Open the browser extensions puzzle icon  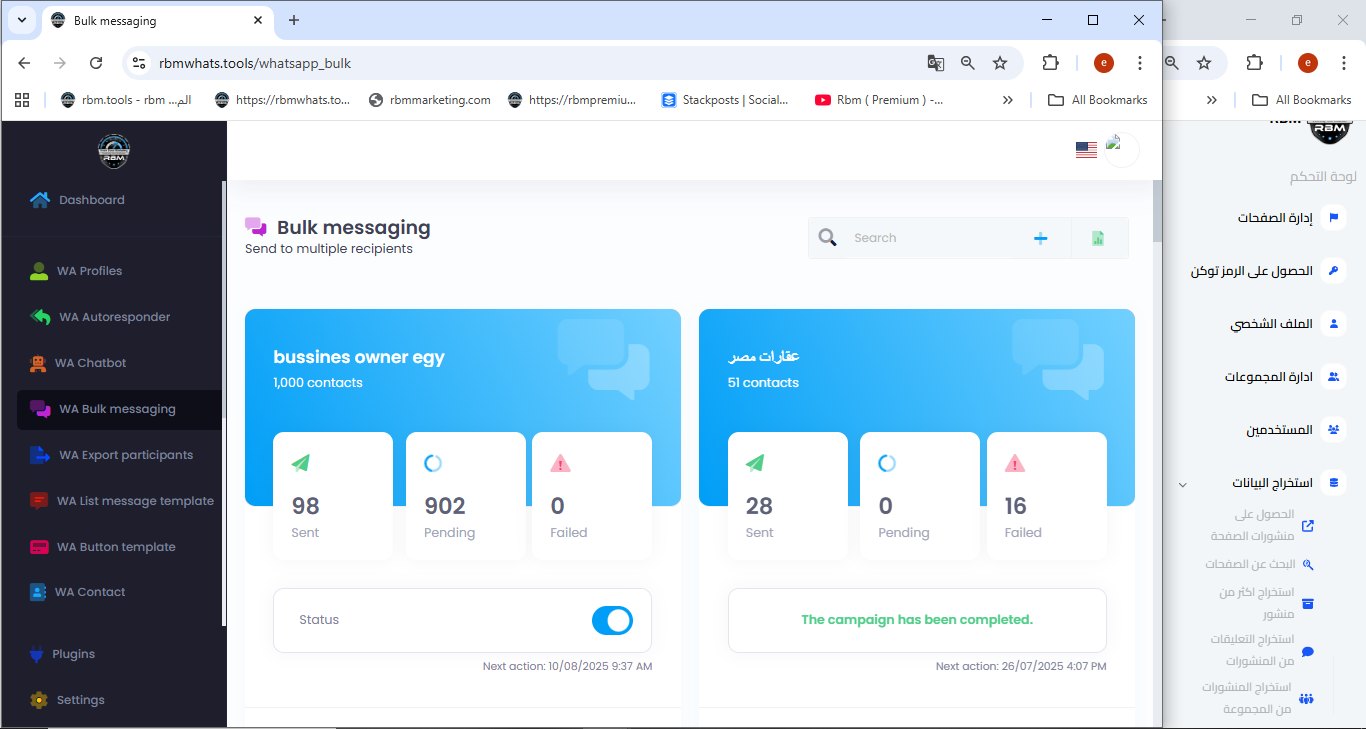pyautogui.click(x=1050, y=63)
